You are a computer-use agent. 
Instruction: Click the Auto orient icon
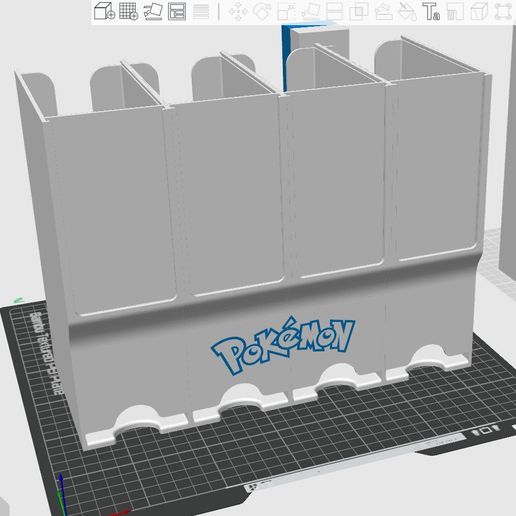(153, 11)
